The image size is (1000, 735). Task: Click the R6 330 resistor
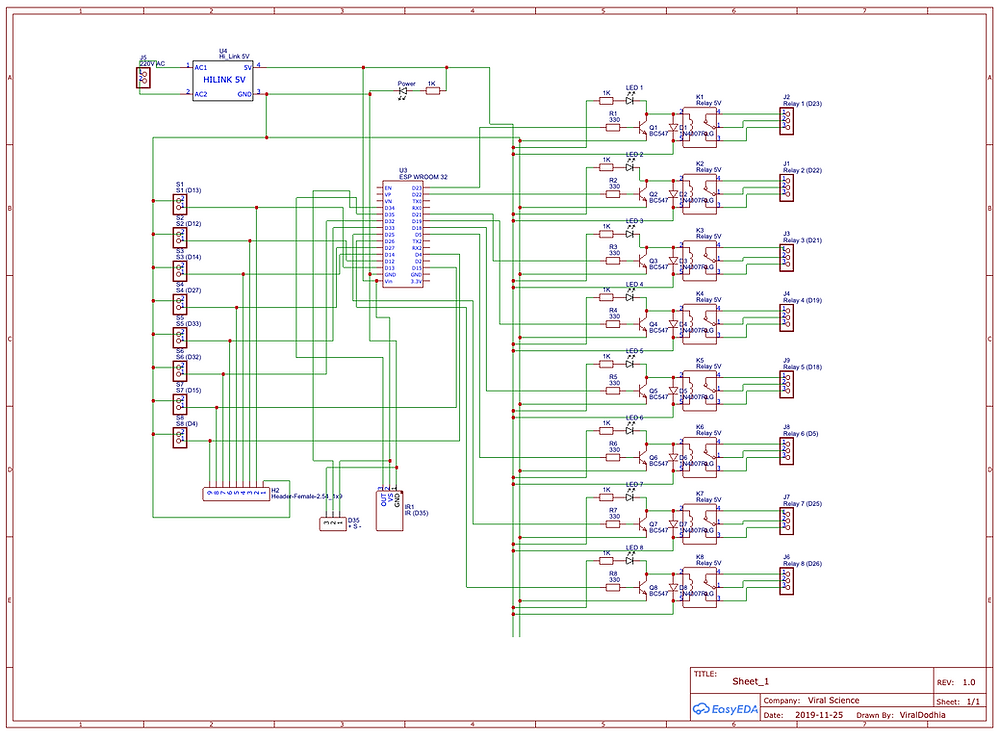click(x=613, y=457)
